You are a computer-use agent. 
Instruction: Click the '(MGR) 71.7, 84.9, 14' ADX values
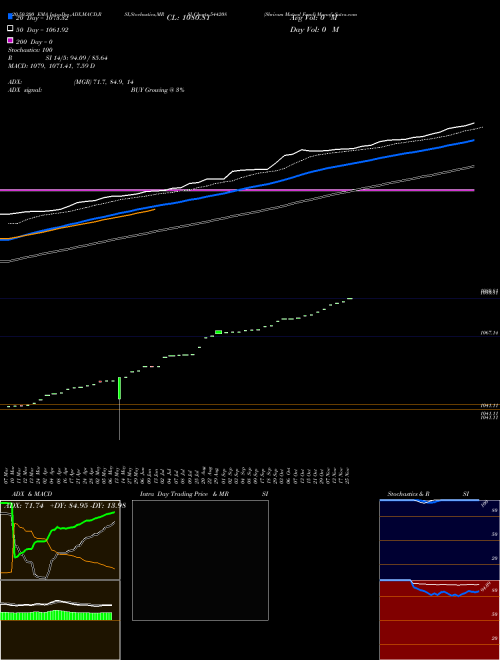[x=104, y=82]
